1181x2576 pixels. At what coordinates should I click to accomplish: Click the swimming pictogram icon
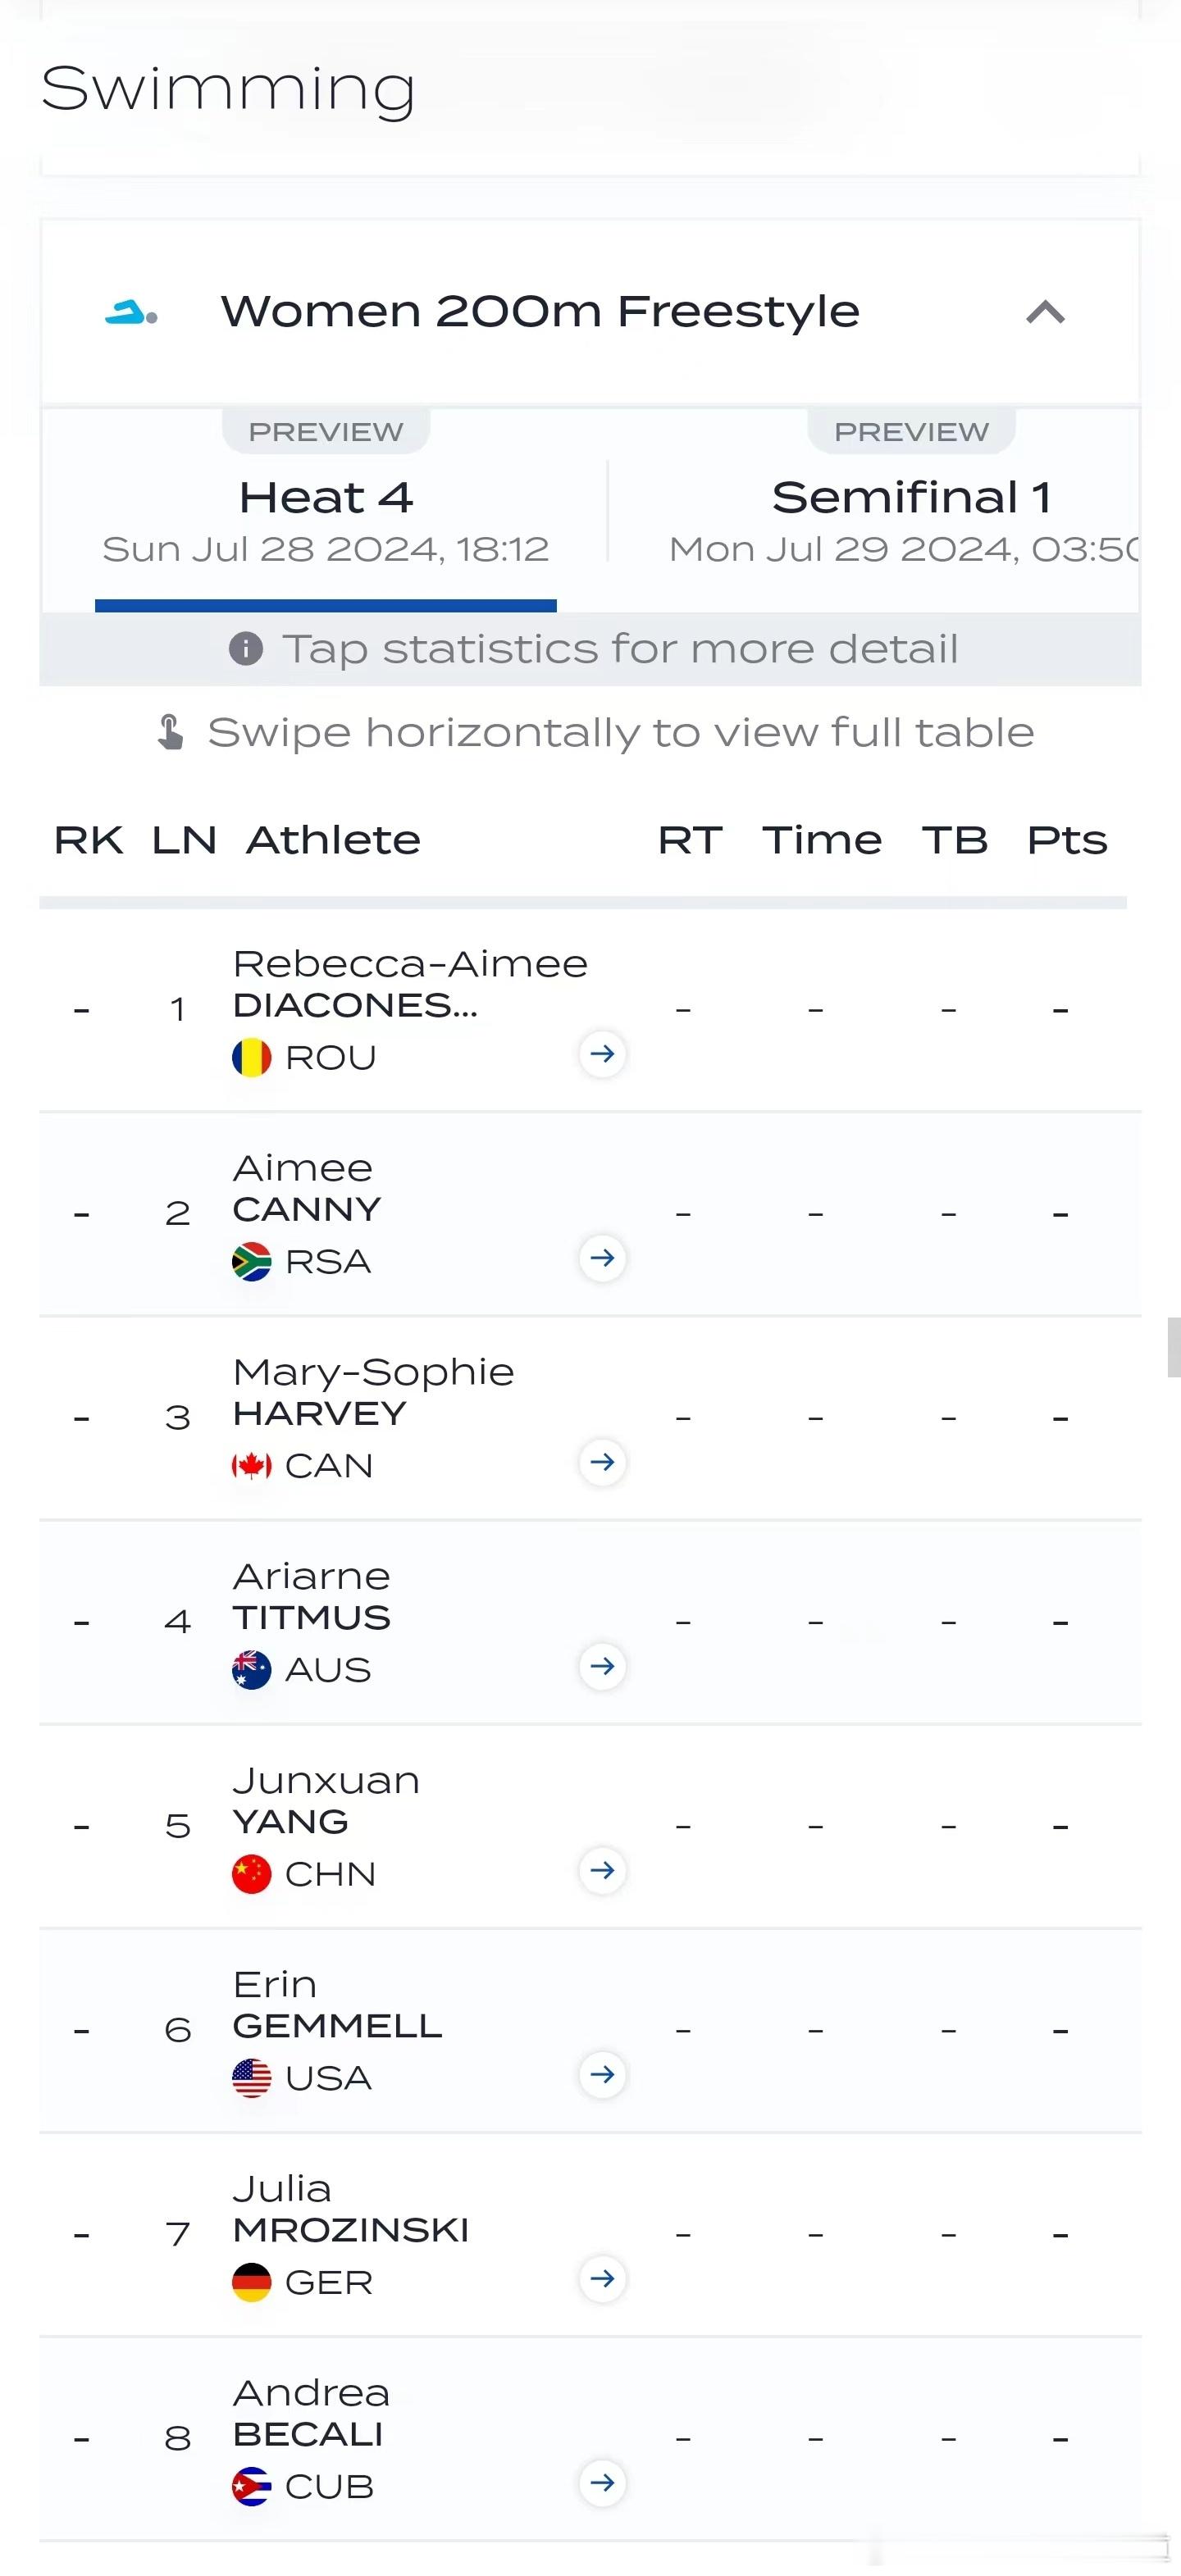(131, 313)
